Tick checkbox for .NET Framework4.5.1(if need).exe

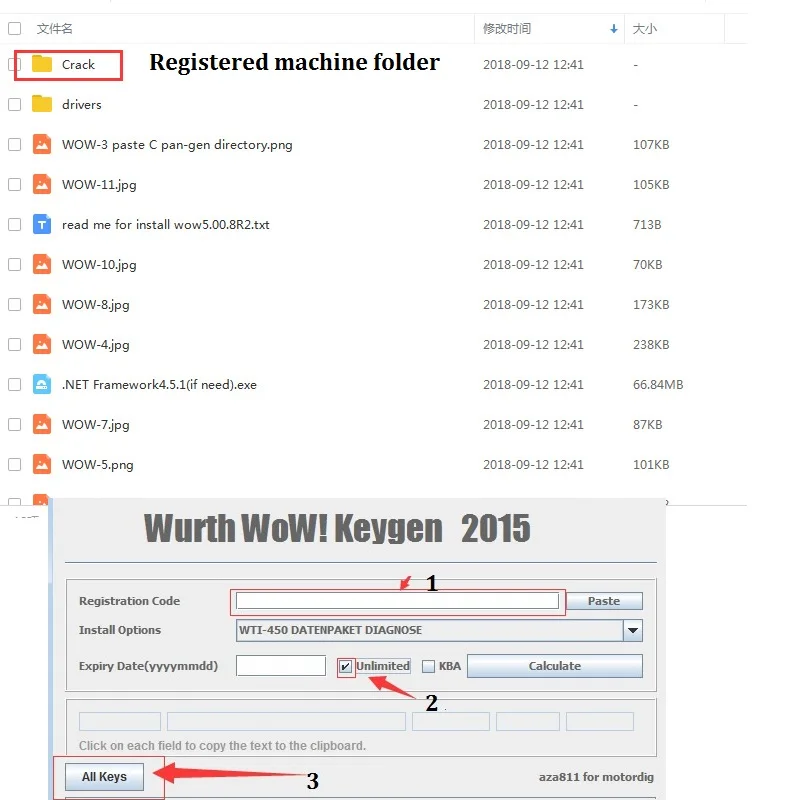15,384
